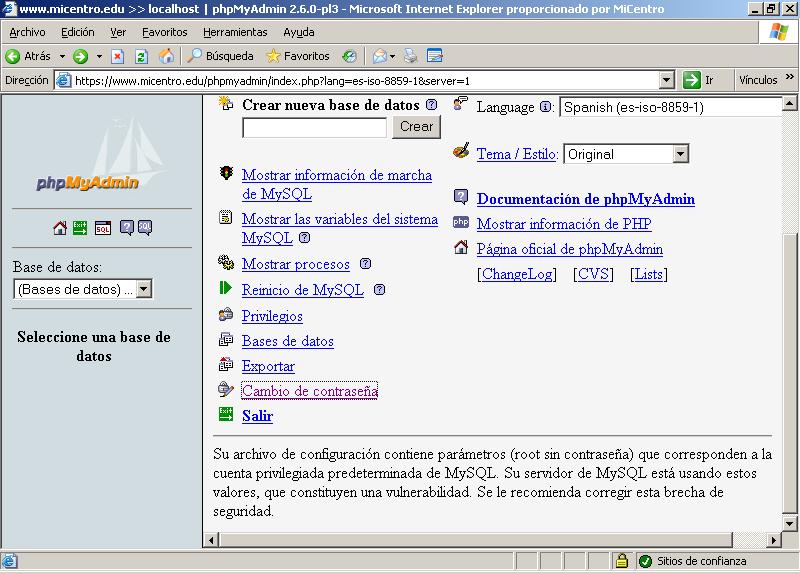Open the Ayuda menu

(298, 32)
